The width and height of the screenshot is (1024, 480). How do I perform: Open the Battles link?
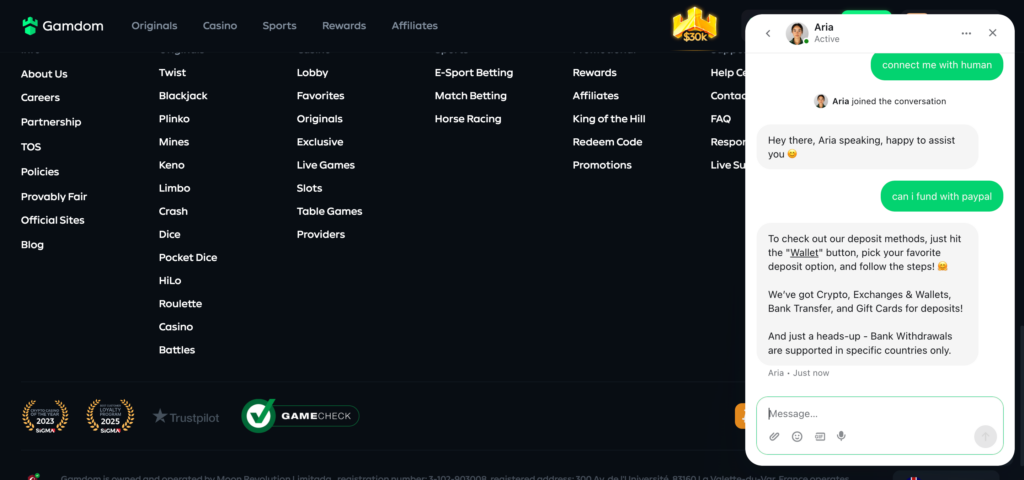(x=177, y=350)
